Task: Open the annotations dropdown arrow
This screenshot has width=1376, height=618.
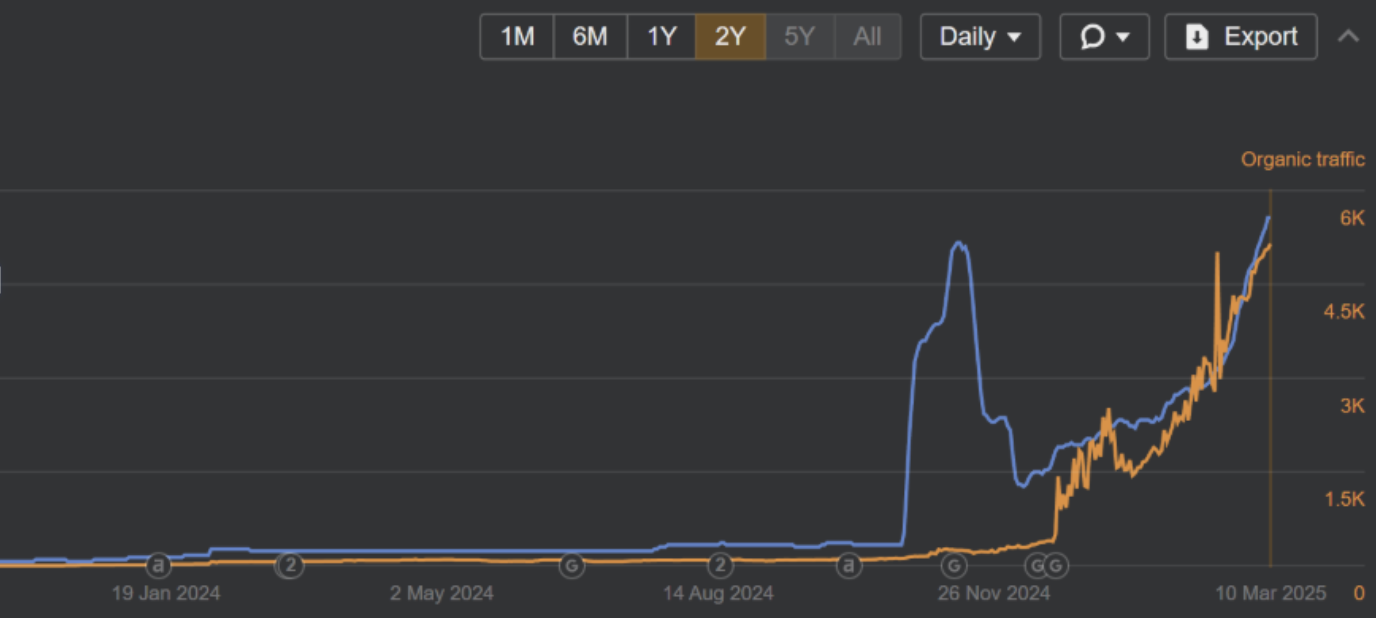Action: (x=1121, y=36)
